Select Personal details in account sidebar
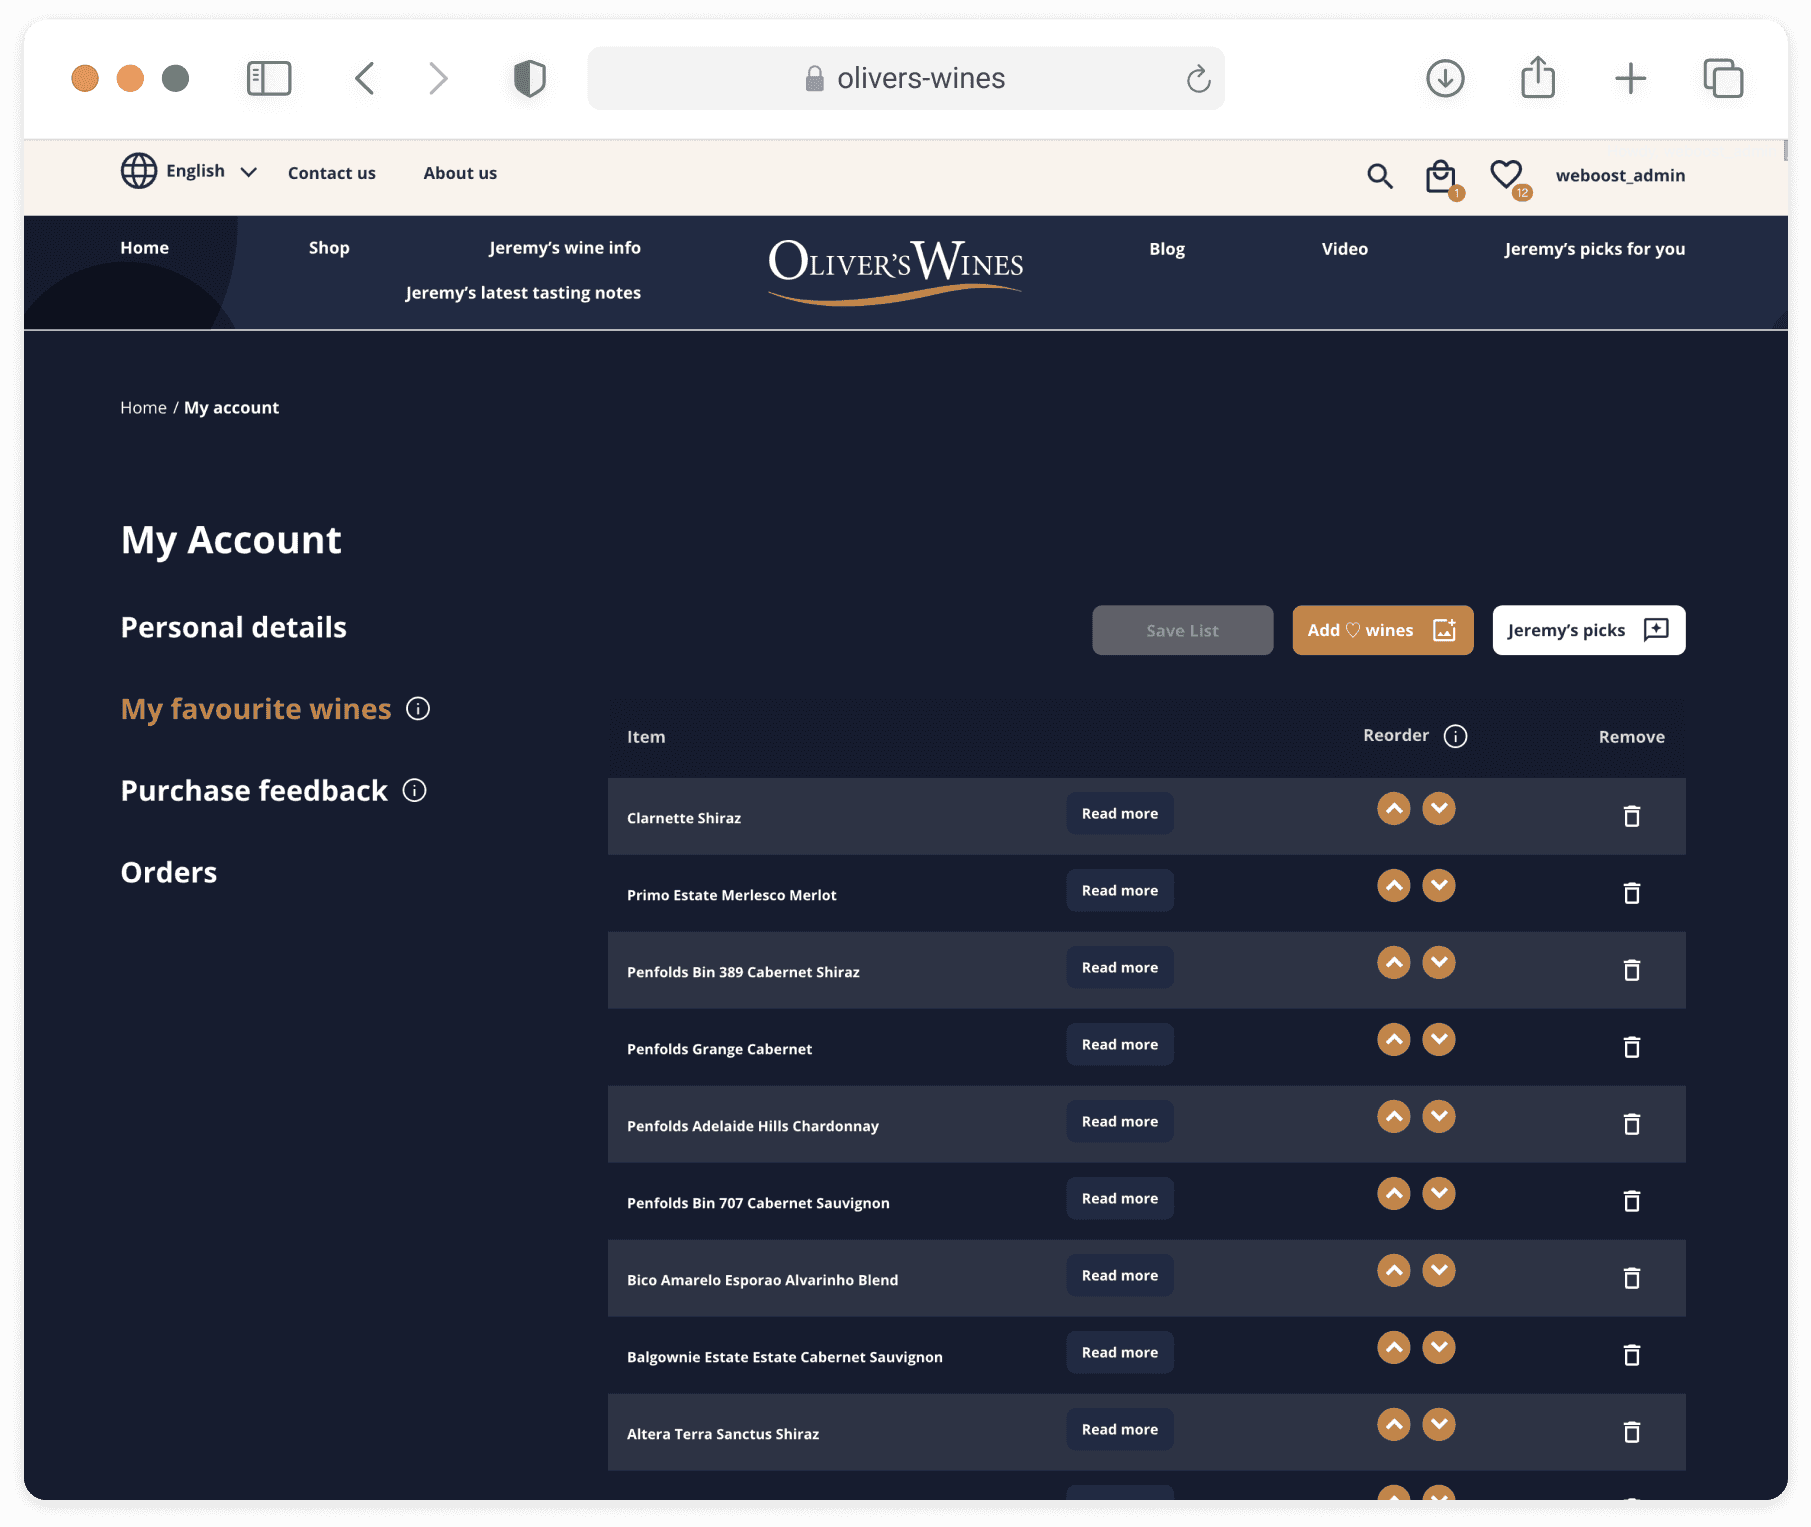This screenshot has height=1527, width=1811. pos(234,627)
